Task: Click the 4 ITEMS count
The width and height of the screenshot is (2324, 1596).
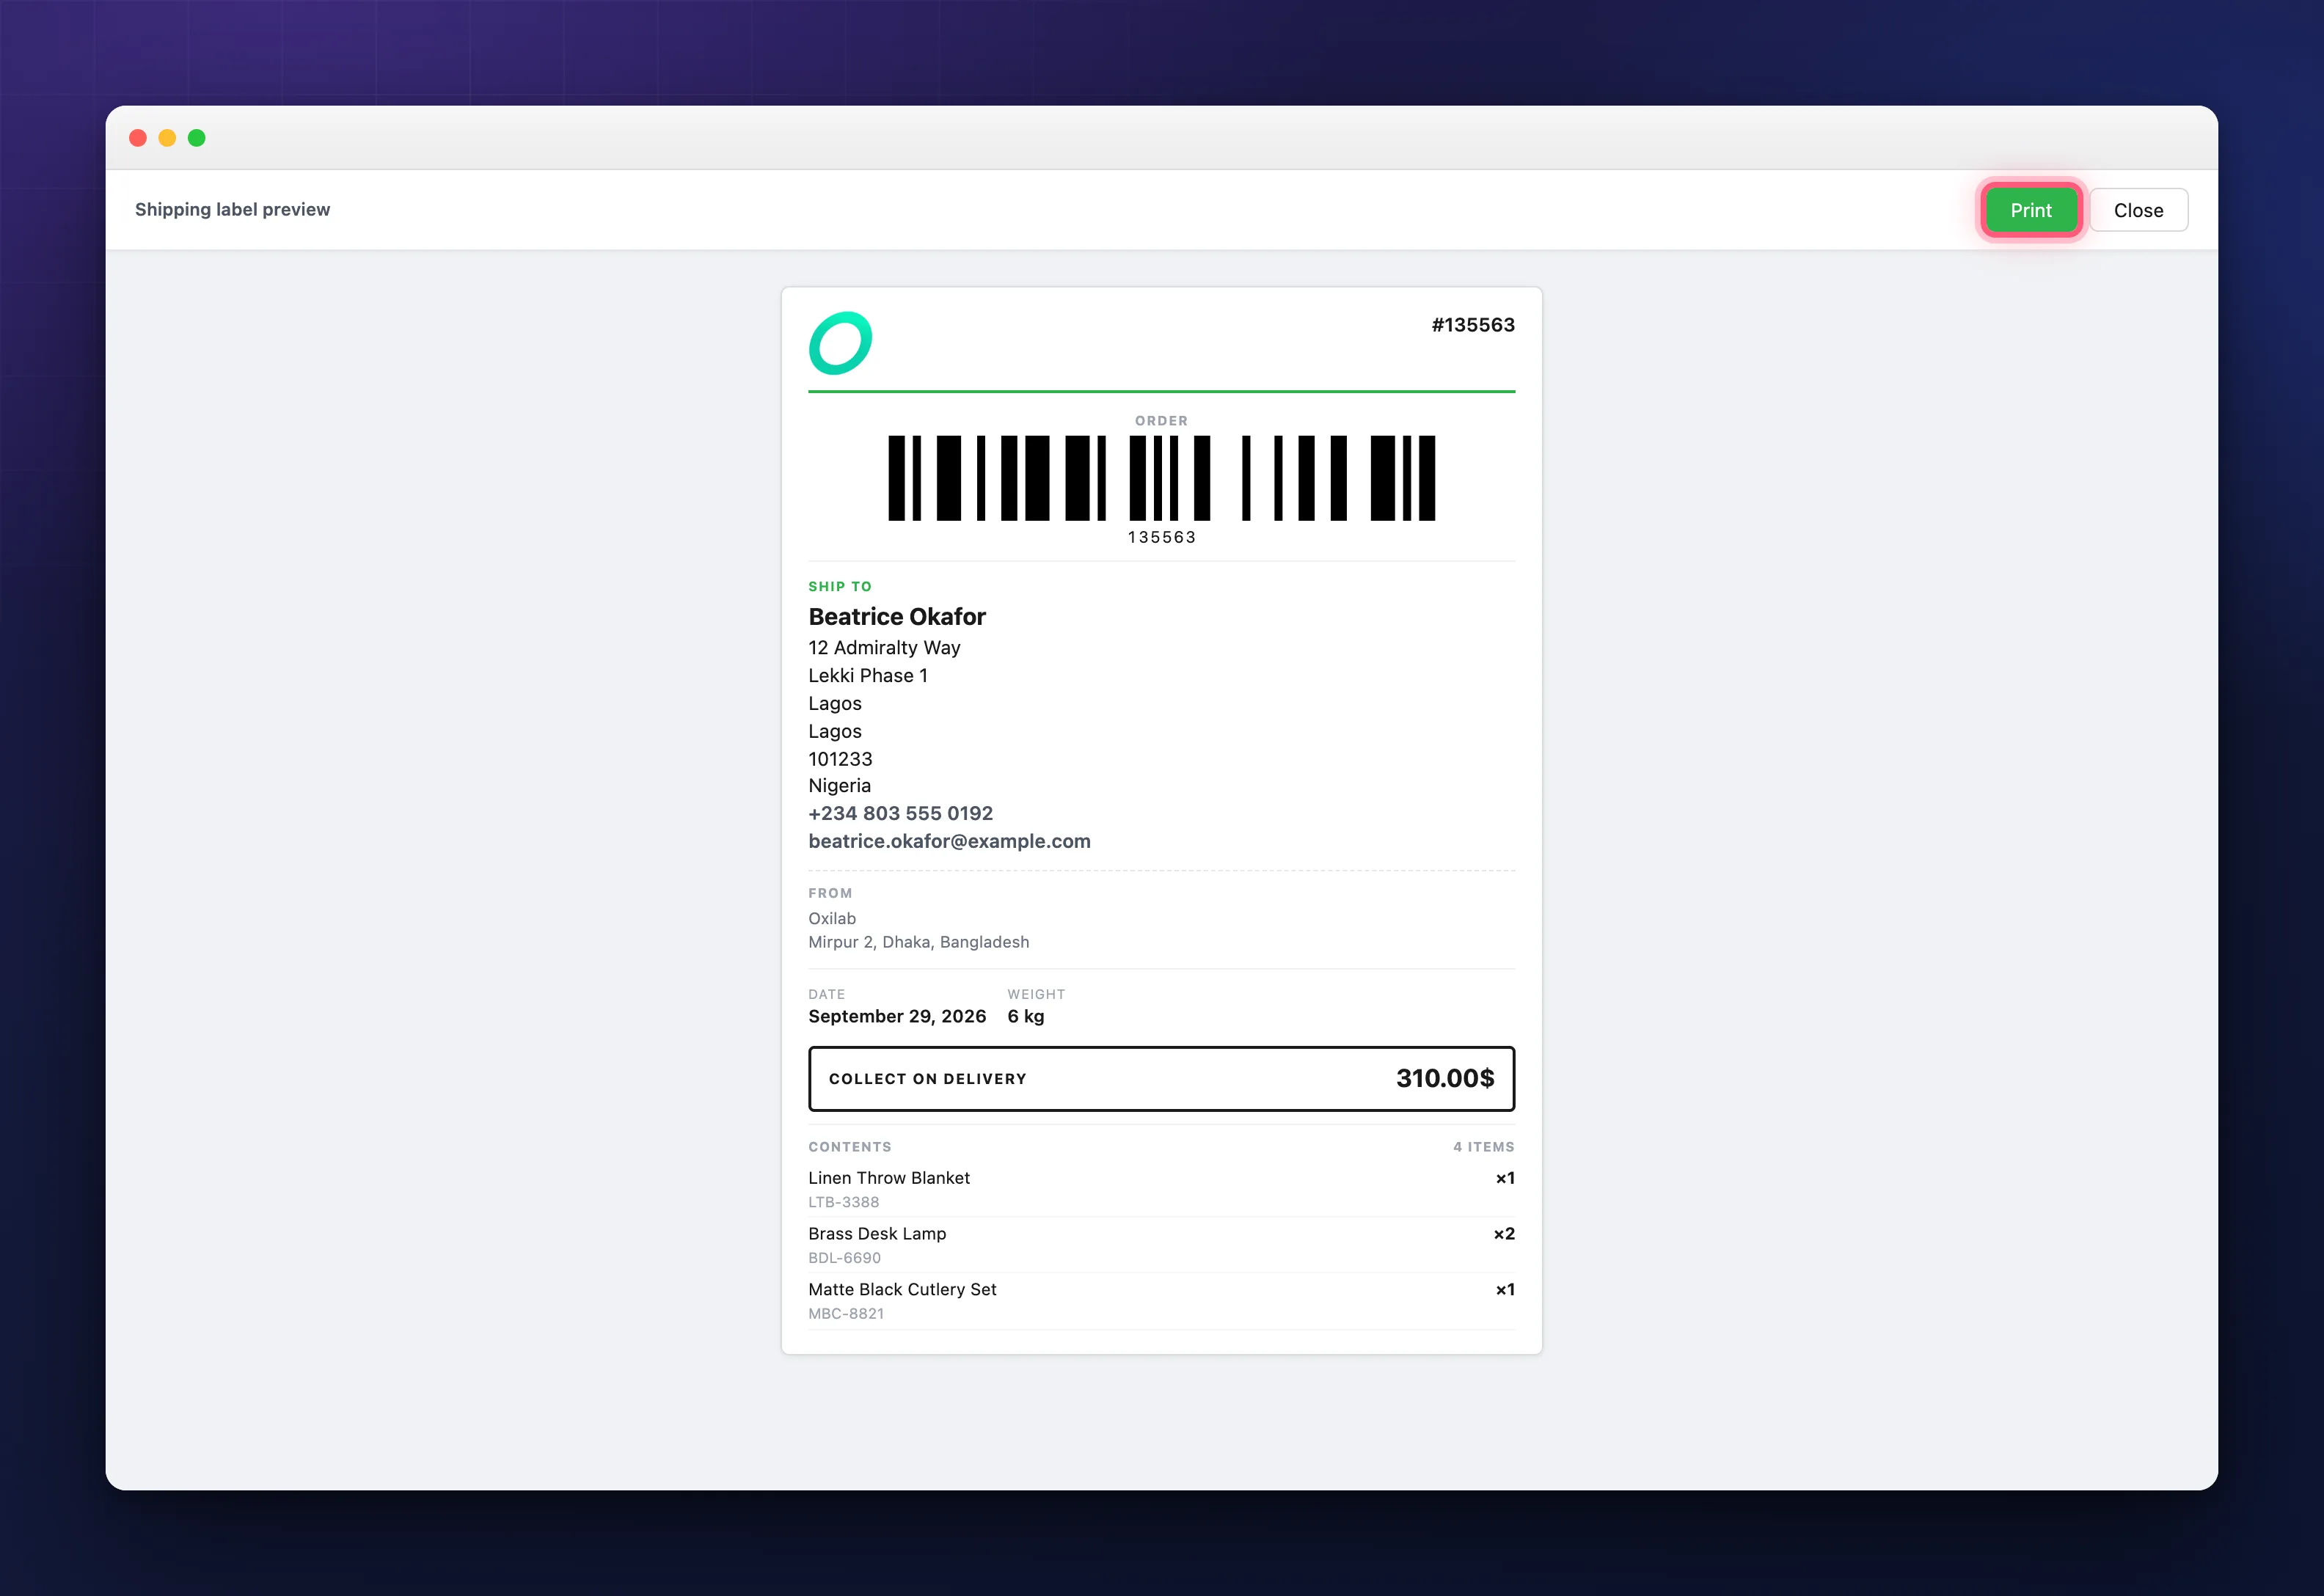Action: tap(1483, 1147)
